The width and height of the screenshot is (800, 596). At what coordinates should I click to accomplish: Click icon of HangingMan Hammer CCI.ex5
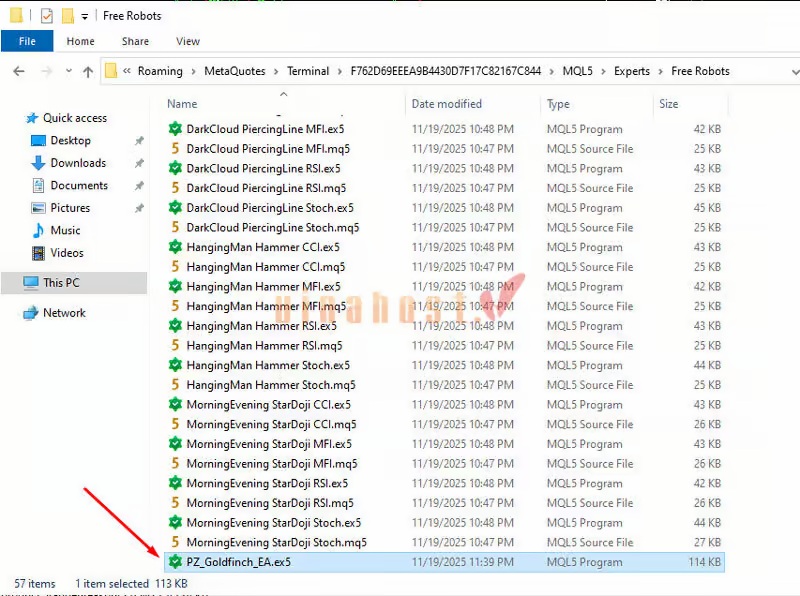175,247
